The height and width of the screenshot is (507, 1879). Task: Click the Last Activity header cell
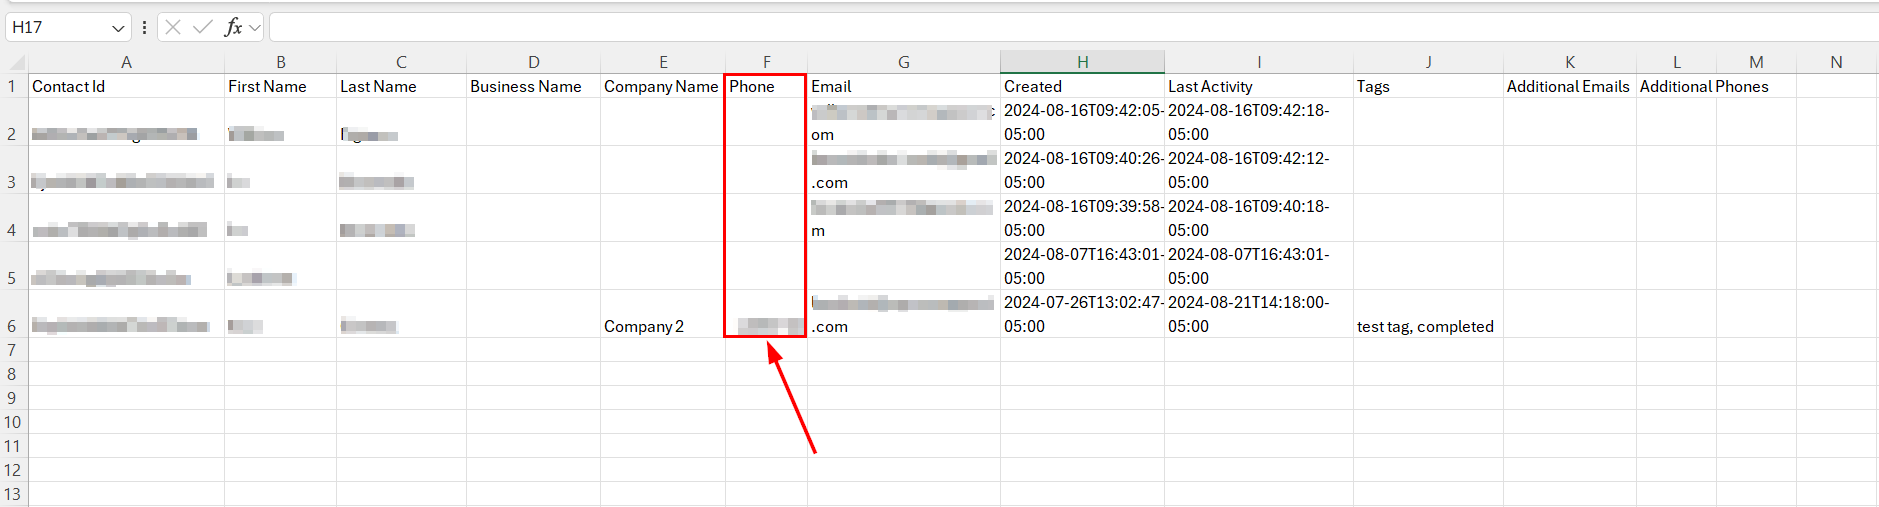[1257, 86]
